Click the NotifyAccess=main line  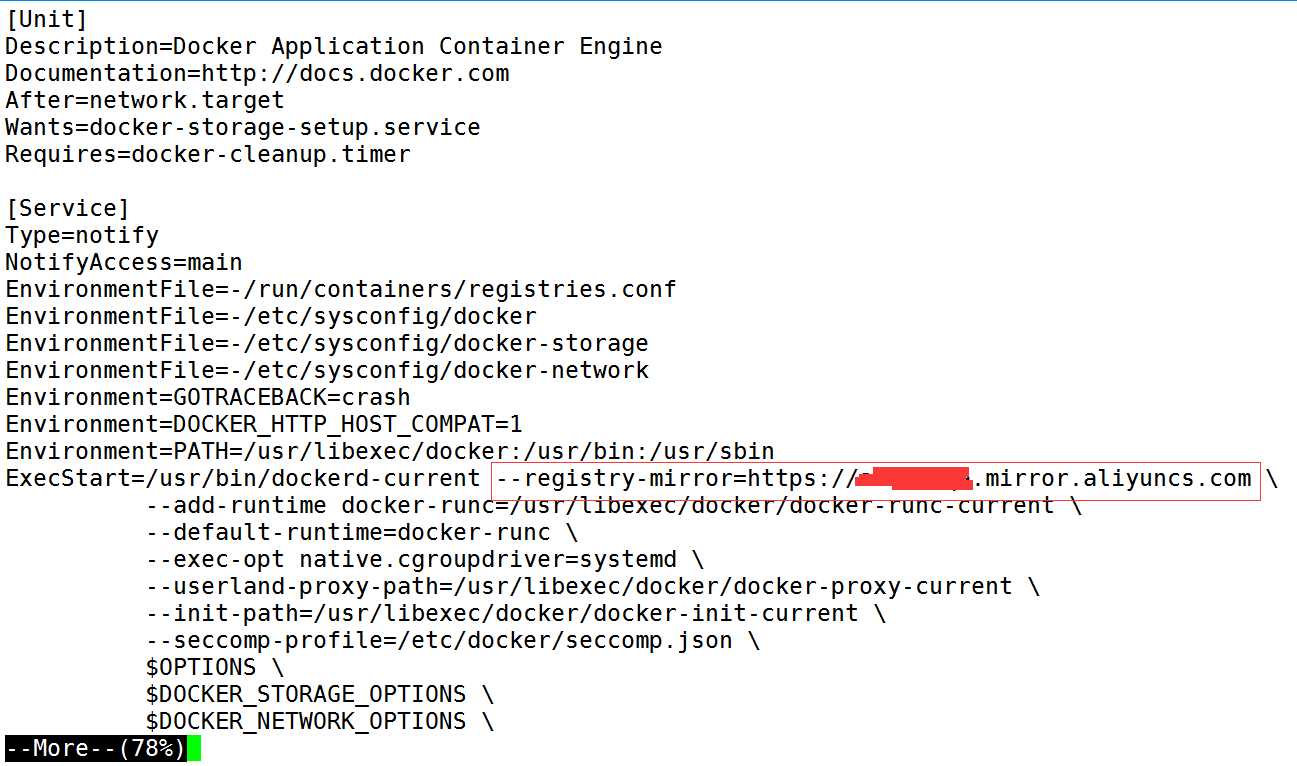124,262
